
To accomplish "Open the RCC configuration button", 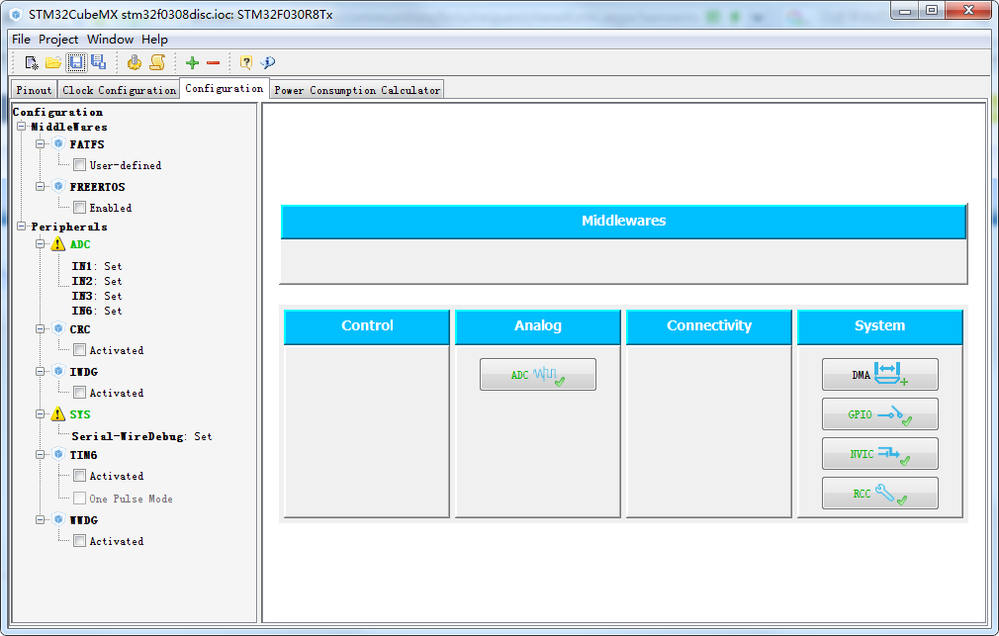I will [880, 493].
